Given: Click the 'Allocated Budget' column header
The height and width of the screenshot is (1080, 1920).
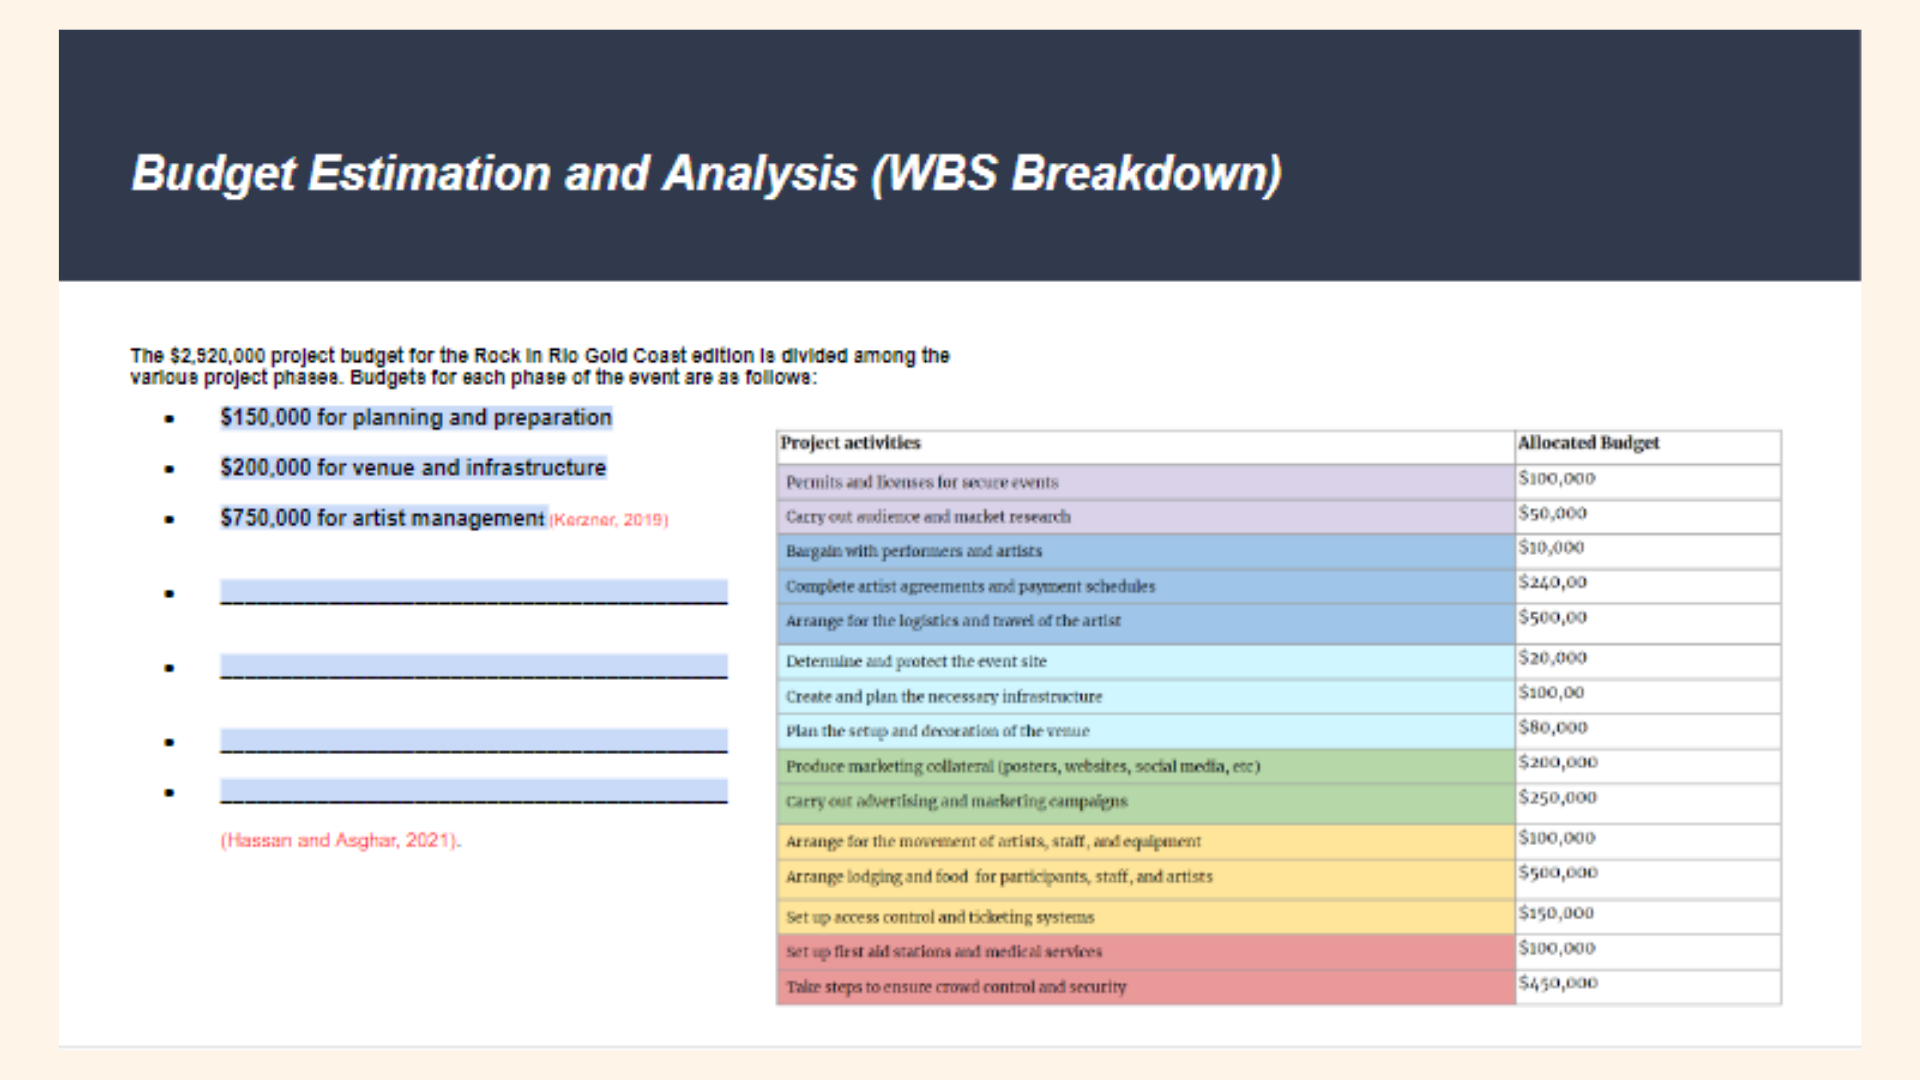Looking at the screenshot, I should [1587, 443].
